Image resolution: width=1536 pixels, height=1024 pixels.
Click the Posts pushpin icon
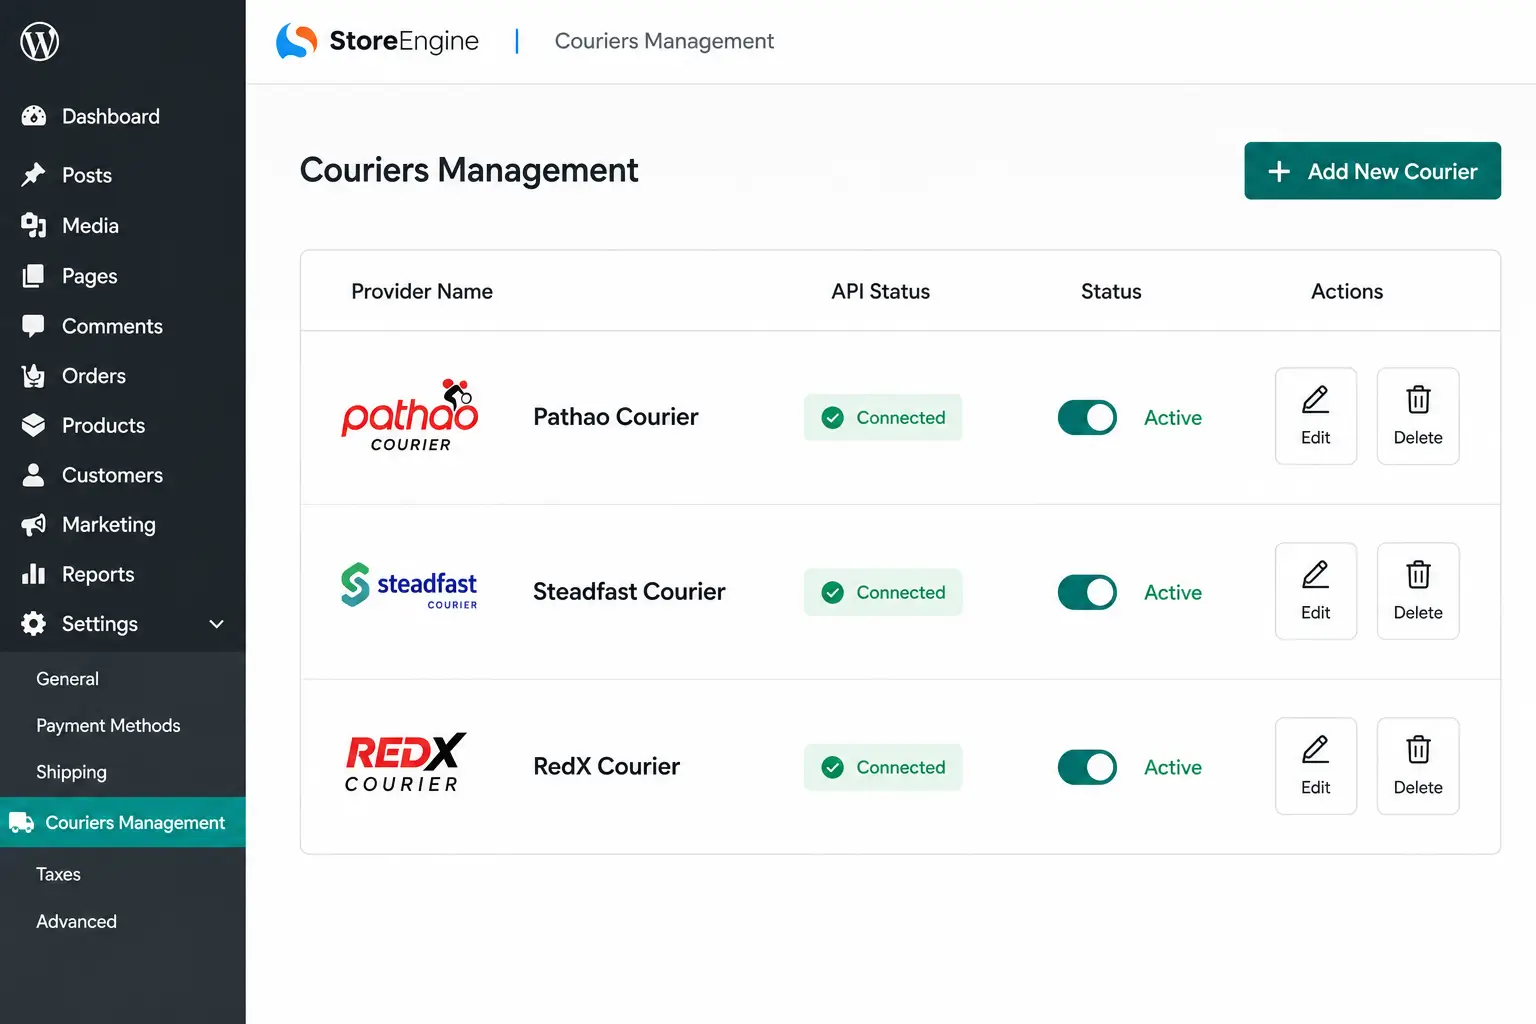click(x=34, y=175)
